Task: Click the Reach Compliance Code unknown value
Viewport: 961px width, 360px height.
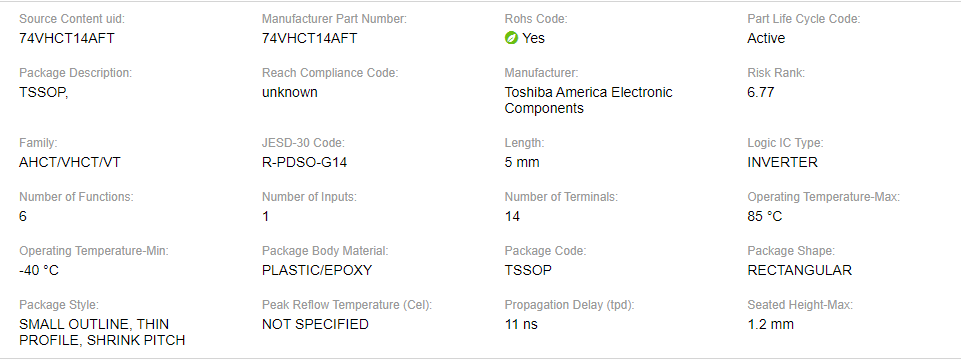Action: coord(290,93)
